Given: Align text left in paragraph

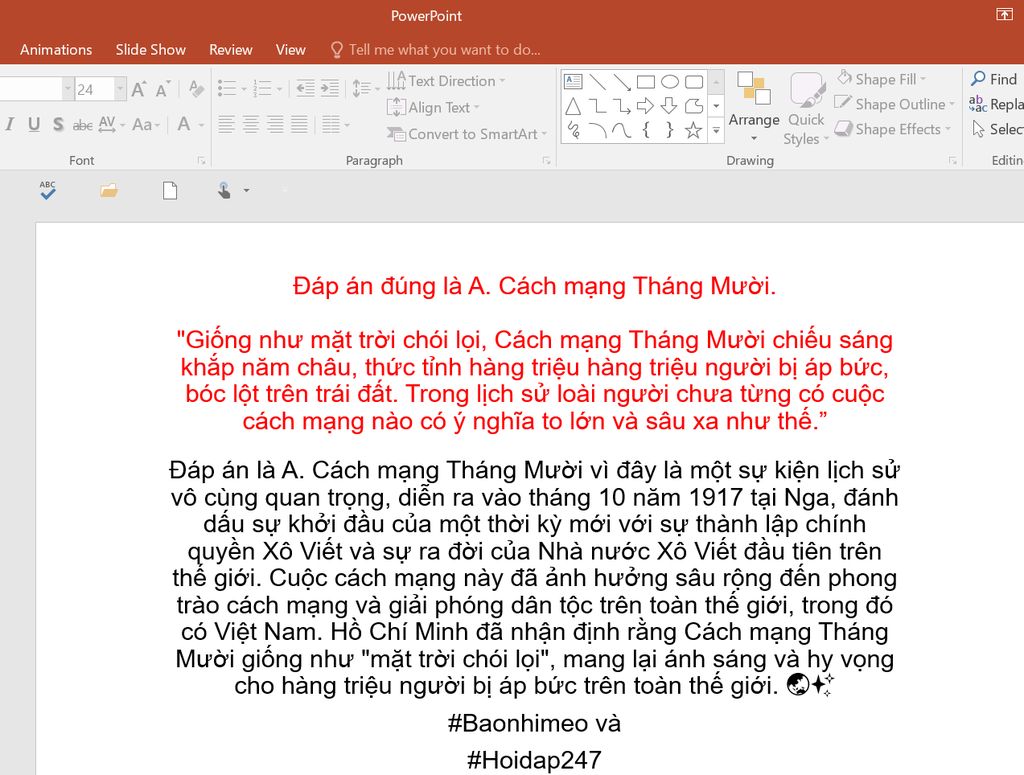Looking at the screenshot, I should (x=227, y=124).
